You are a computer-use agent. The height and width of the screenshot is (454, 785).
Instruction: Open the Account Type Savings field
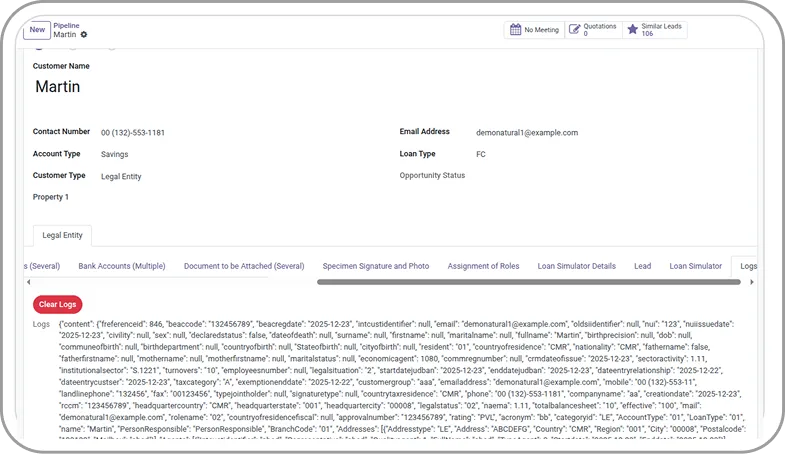click(x=115, y=154)
